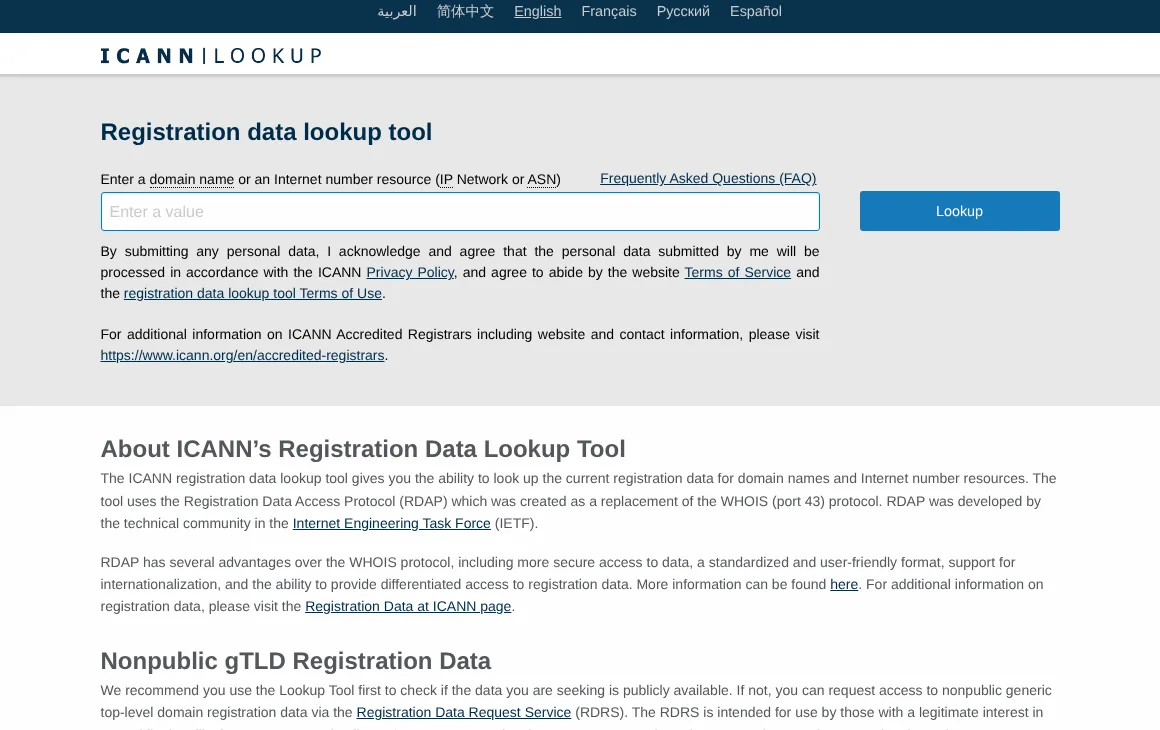
Task: Click the 'ASN' abbreviation in the label
Action: pos(542,179)
